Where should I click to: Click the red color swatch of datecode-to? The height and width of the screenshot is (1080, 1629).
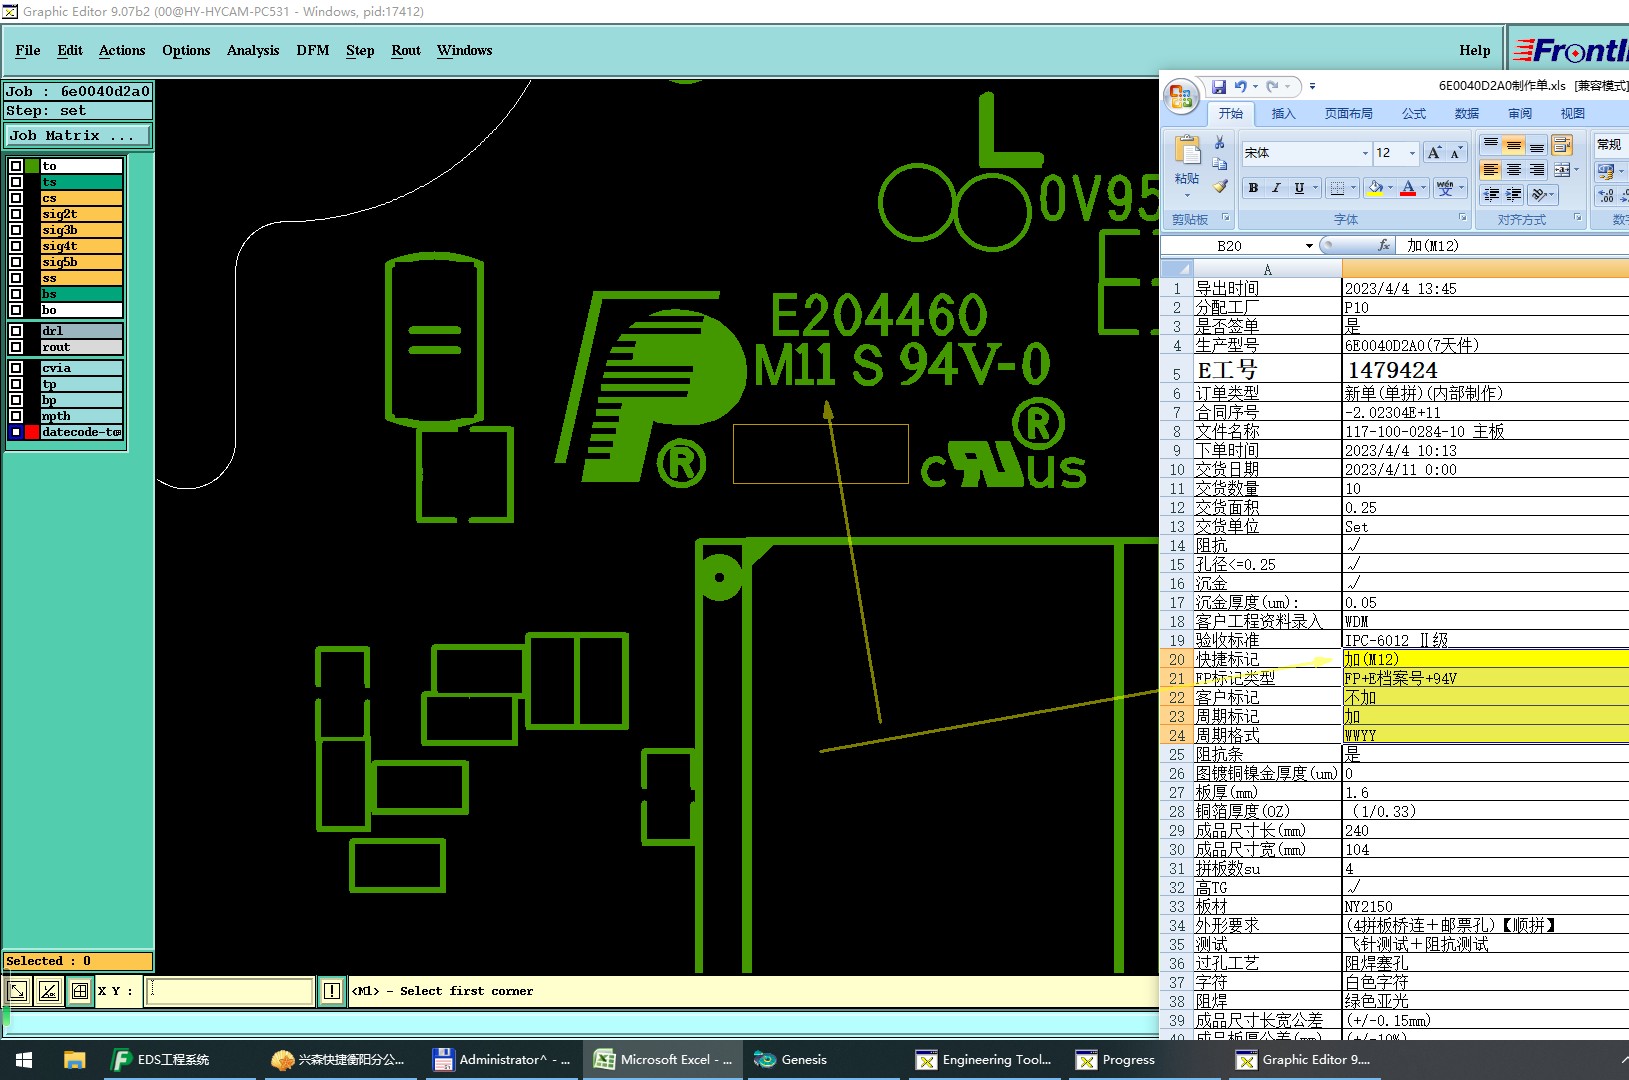tap(32, 432)
